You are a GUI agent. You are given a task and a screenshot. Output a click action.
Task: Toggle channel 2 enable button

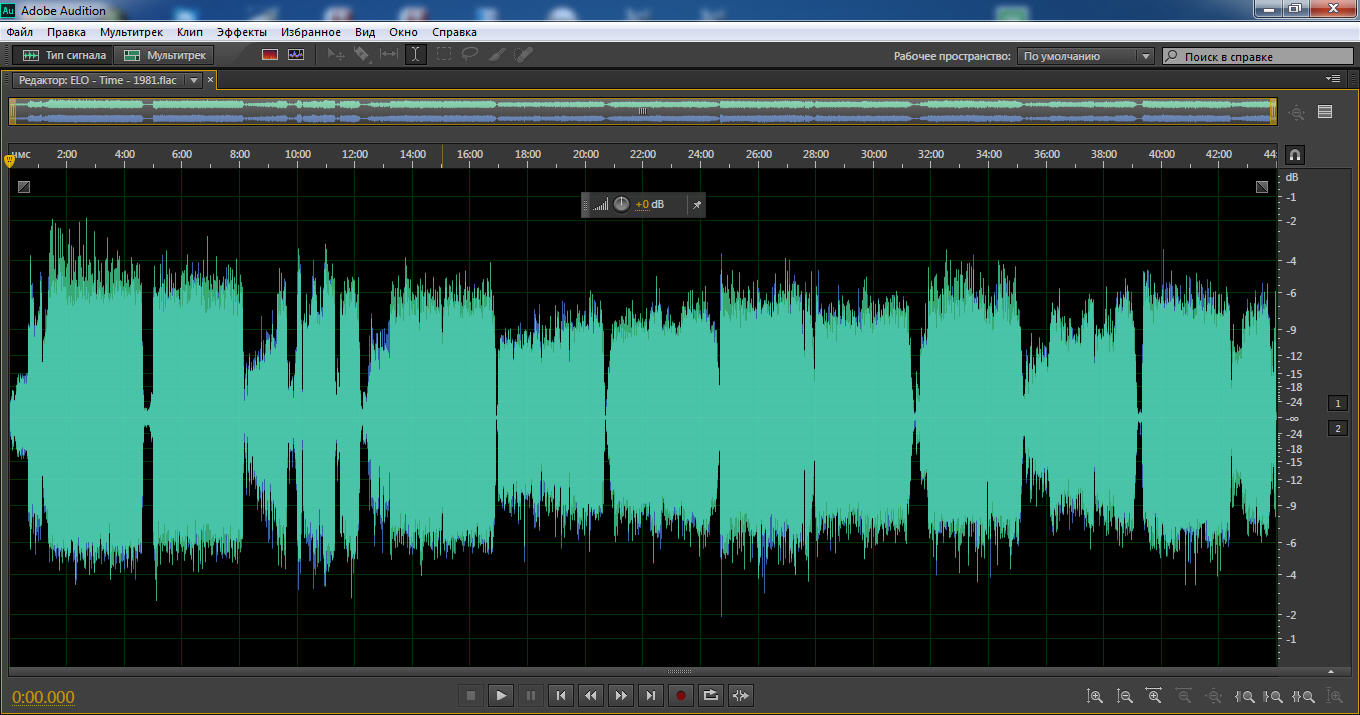click(x=1338, y=428)
